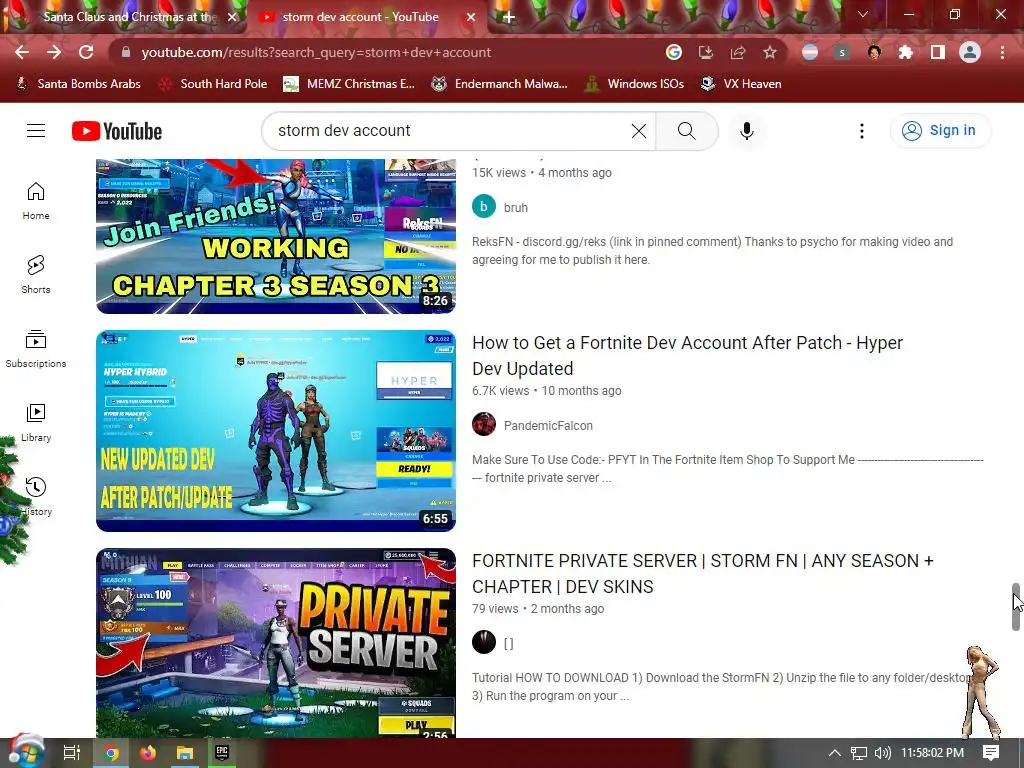Open FORTNITE PRIVATE SERVER STORM FN title
Viewport: 1024px width, 768px height.
[x=703, y=573]
